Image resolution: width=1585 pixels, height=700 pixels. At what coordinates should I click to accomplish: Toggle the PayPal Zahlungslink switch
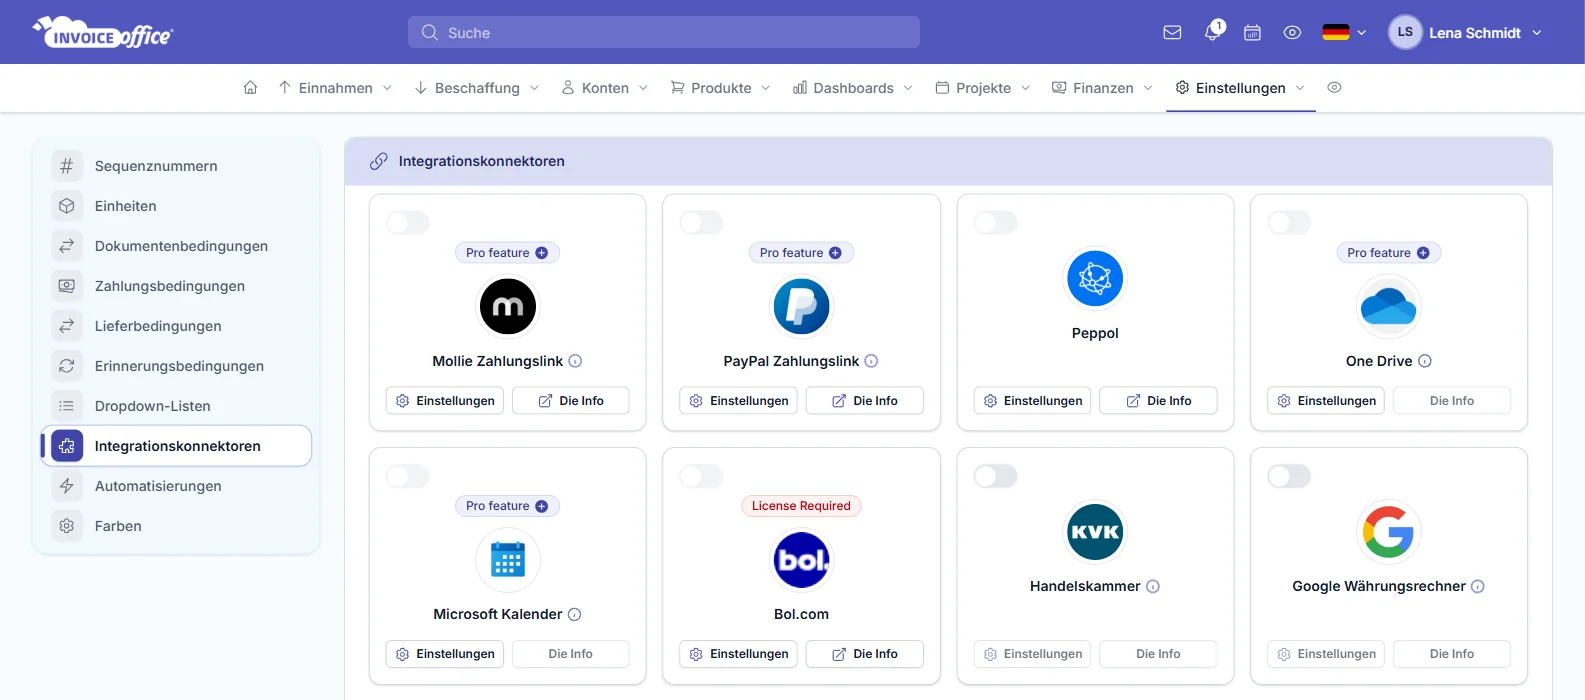click(x=701, y=222)
